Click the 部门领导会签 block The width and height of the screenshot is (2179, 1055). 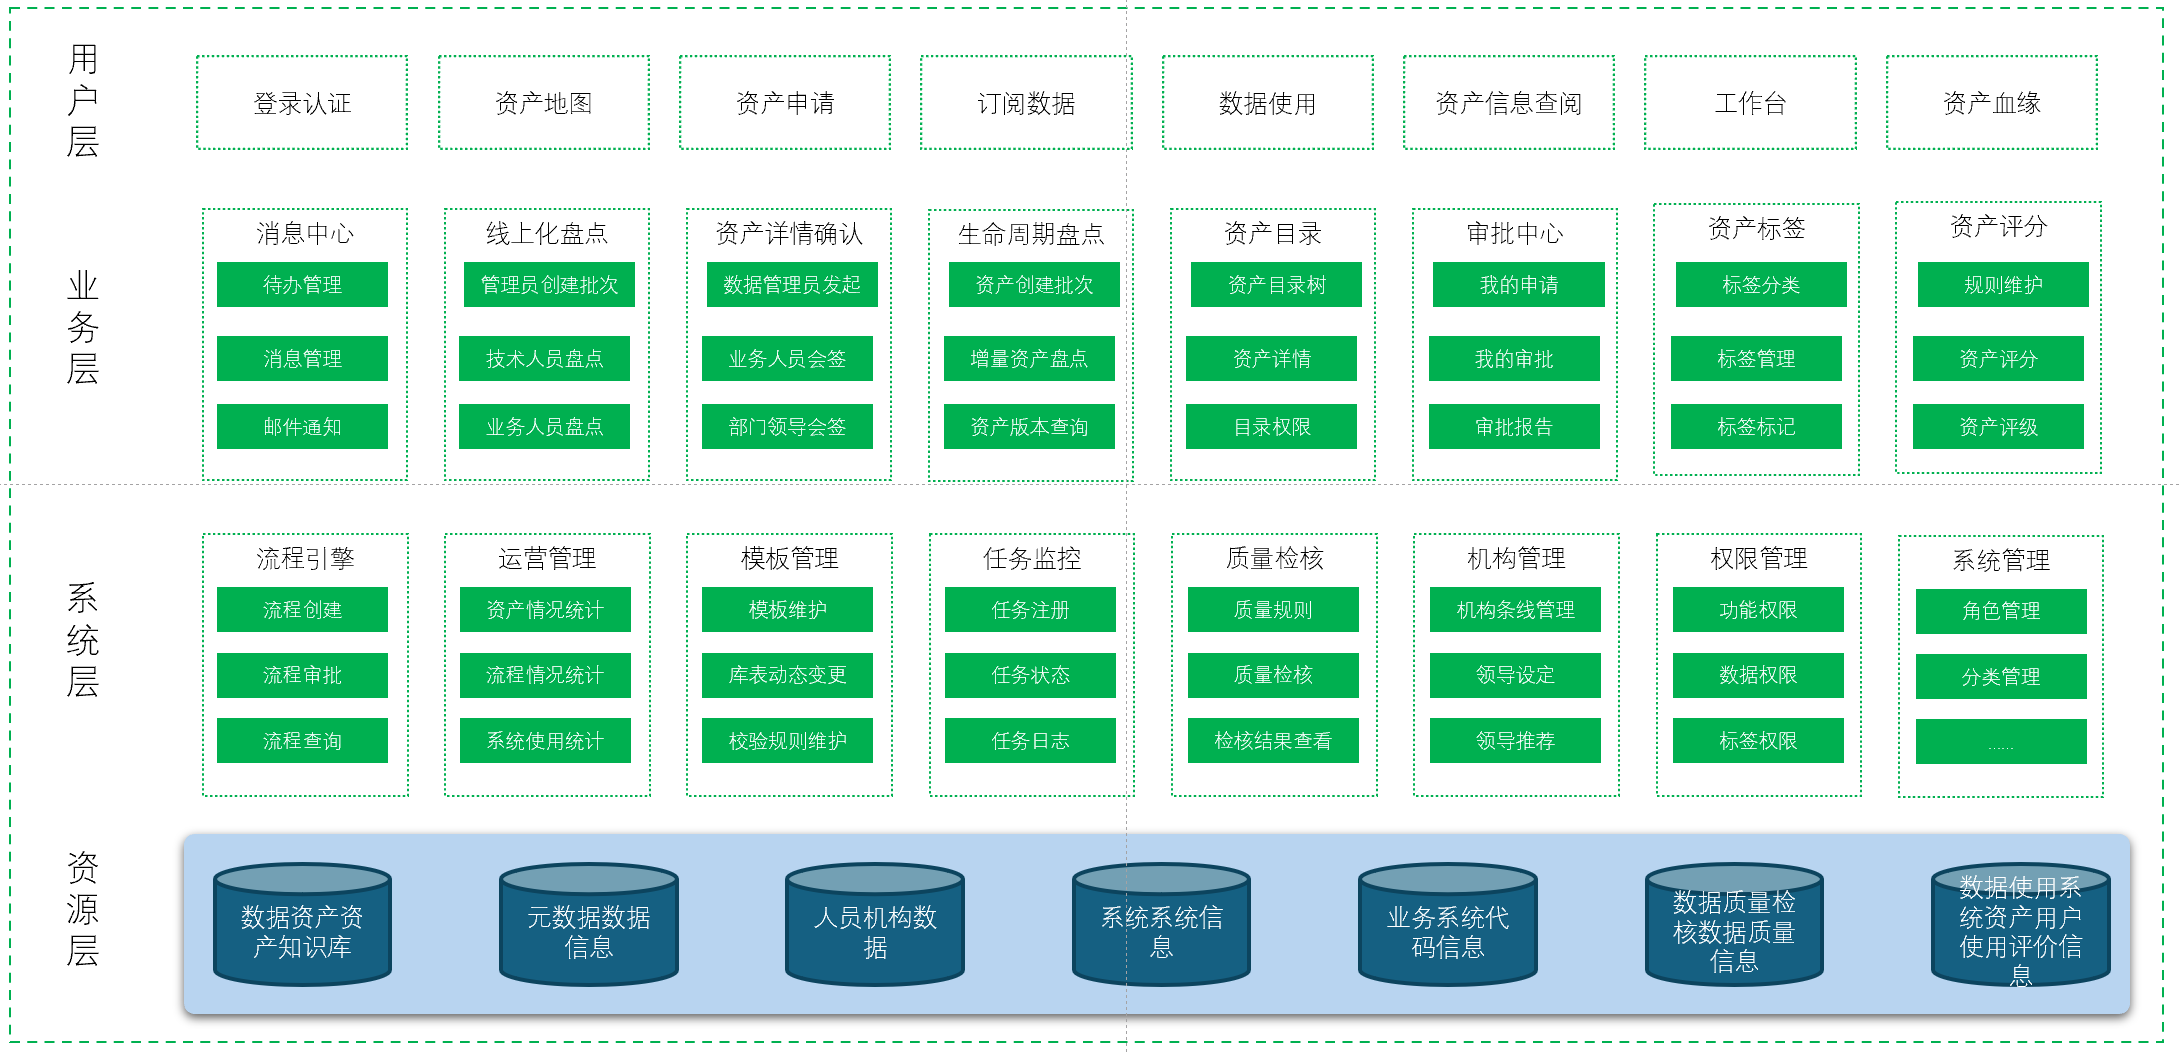tap(787, 427)
